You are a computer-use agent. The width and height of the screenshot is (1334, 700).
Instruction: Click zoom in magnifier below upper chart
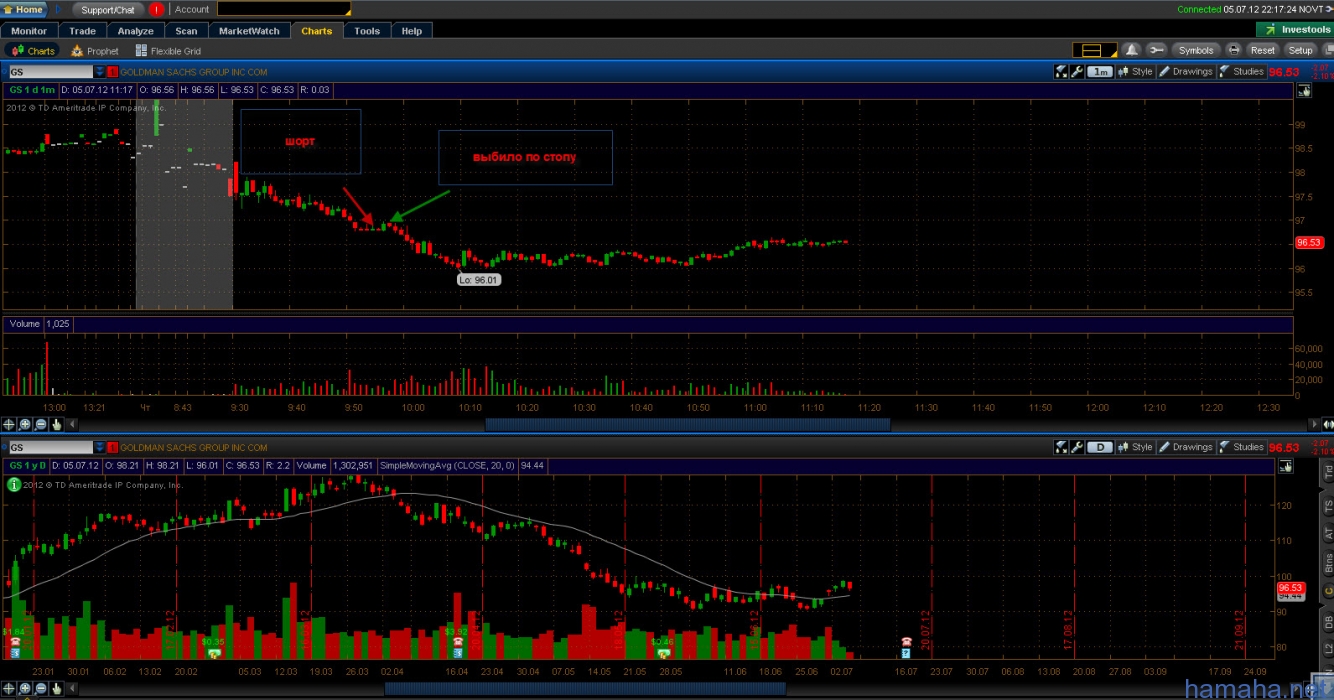tap(25, 424)
